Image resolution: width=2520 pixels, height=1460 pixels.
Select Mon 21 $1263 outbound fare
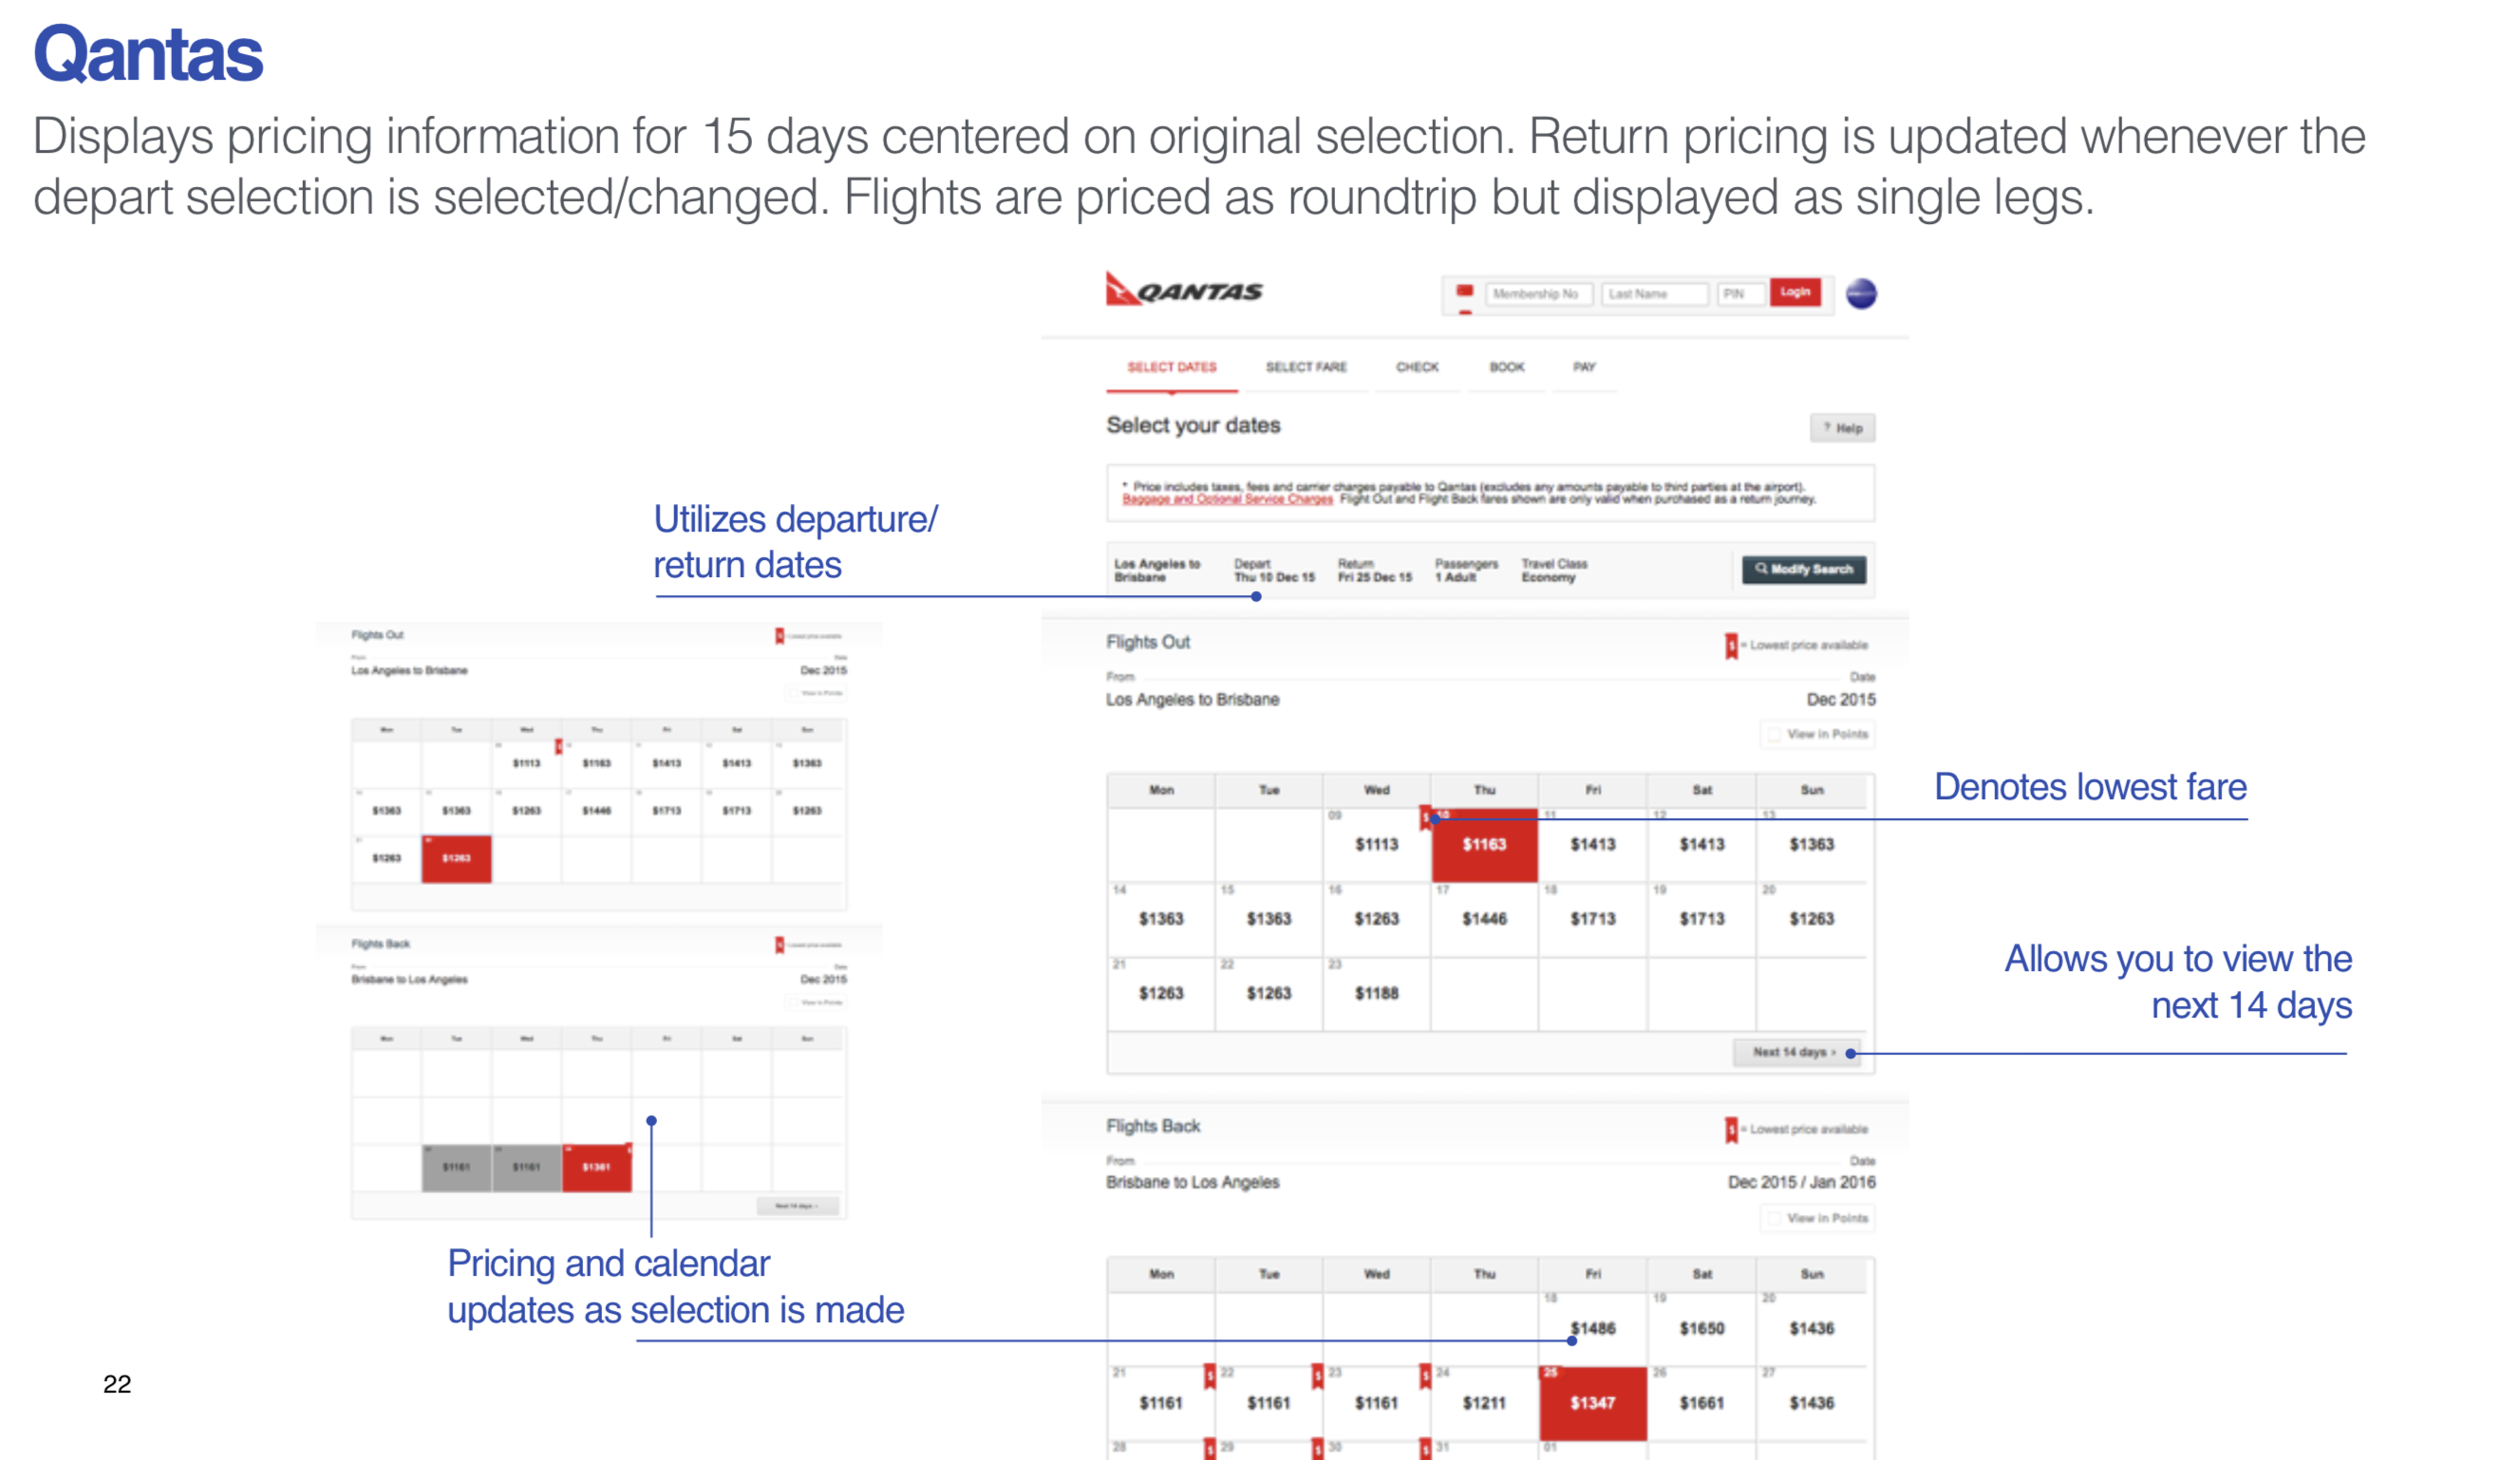click(x=1160, y=994)
